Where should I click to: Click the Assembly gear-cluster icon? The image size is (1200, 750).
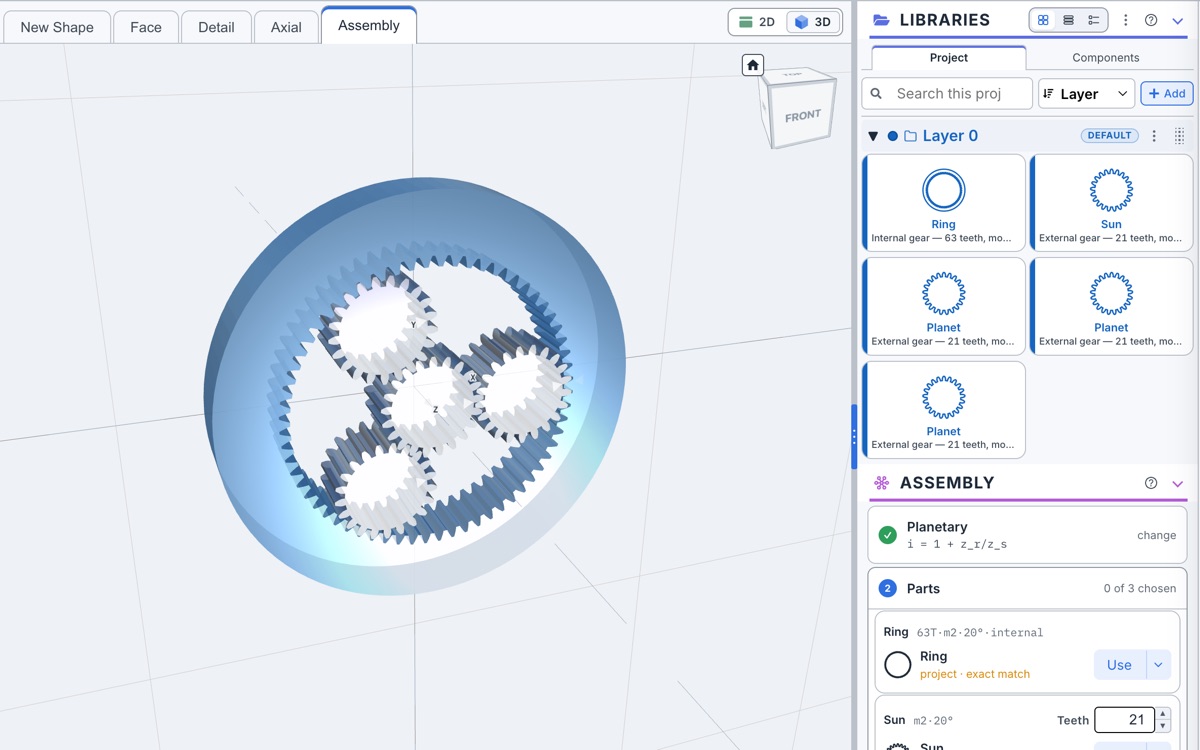(x=881, y=483)
